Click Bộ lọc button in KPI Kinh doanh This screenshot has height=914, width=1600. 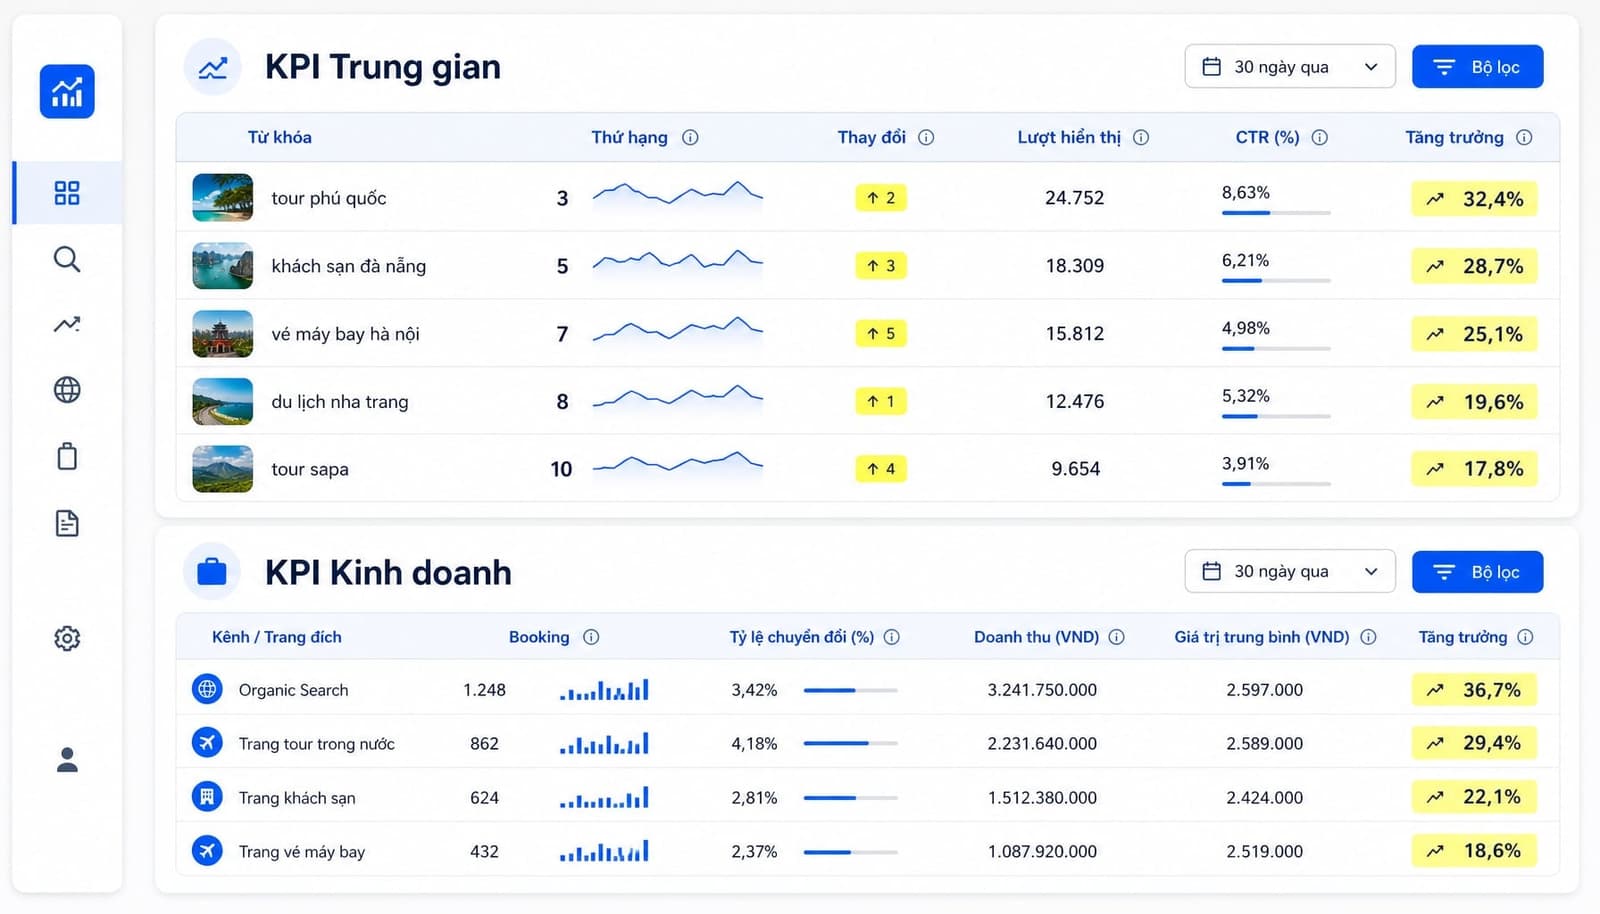[x=1477, y=571]
